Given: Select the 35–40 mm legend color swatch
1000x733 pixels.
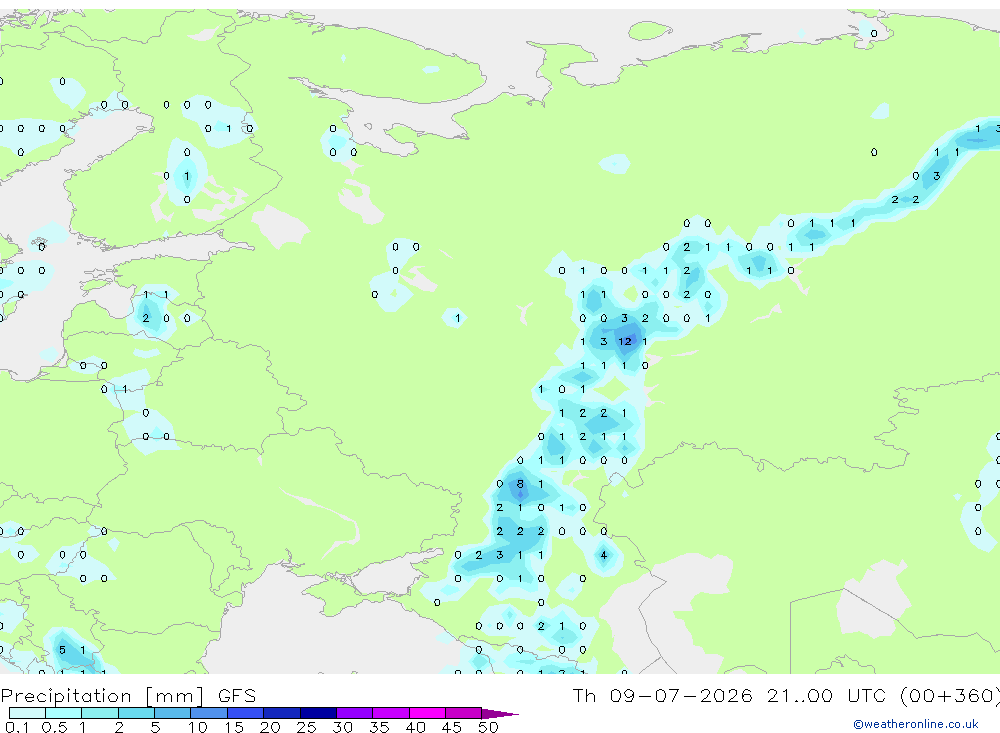Looking at the screenshot, I should tap(390, 713).
